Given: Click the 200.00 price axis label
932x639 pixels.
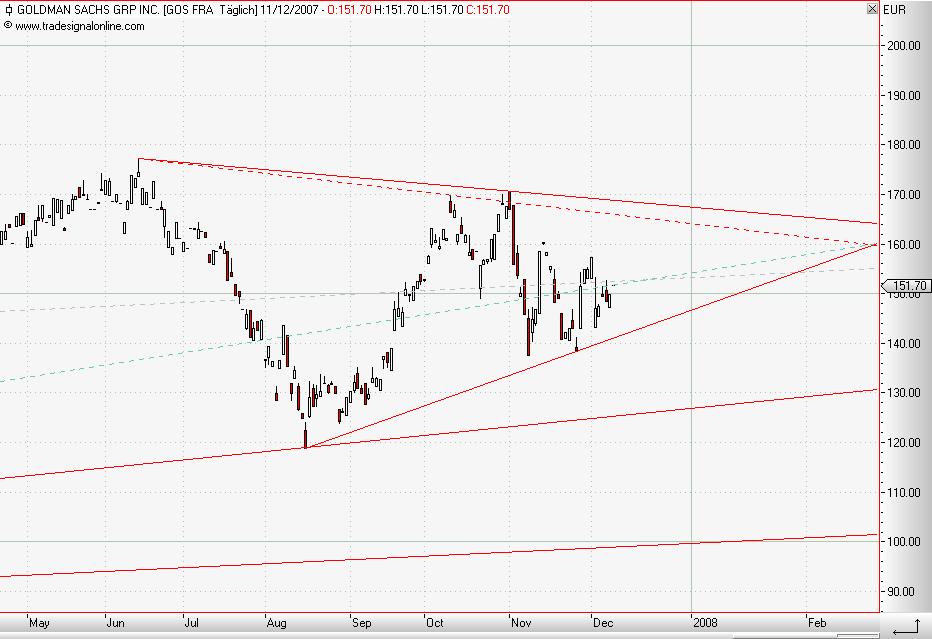Looking at the screenshot, I should point(903,46).
